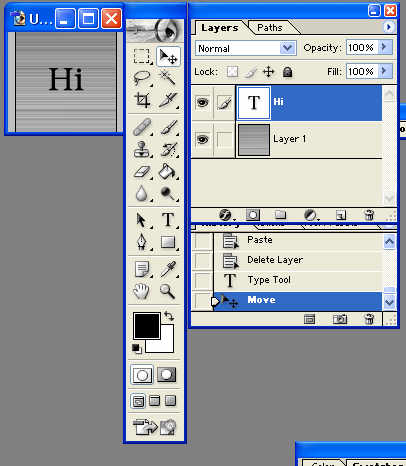Select the Notes tool
This screenshot has height=466, width=406.
[142, 269]
